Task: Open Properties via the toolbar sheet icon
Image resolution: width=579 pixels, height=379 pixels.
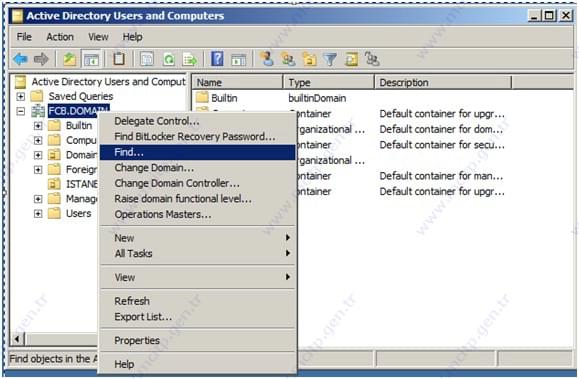Action: pyautogui.click(x=147, y=59)
